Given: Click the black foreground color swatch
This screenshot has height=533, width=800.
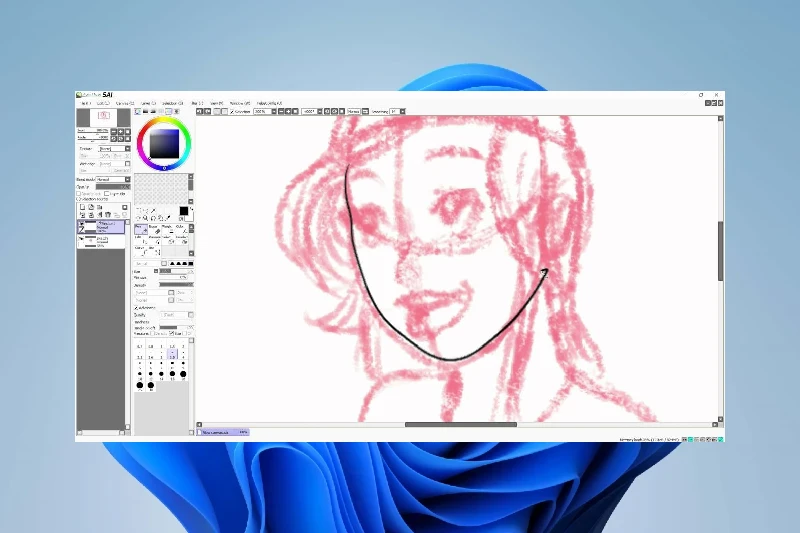Looking at the screenshot, I should 183,211.
